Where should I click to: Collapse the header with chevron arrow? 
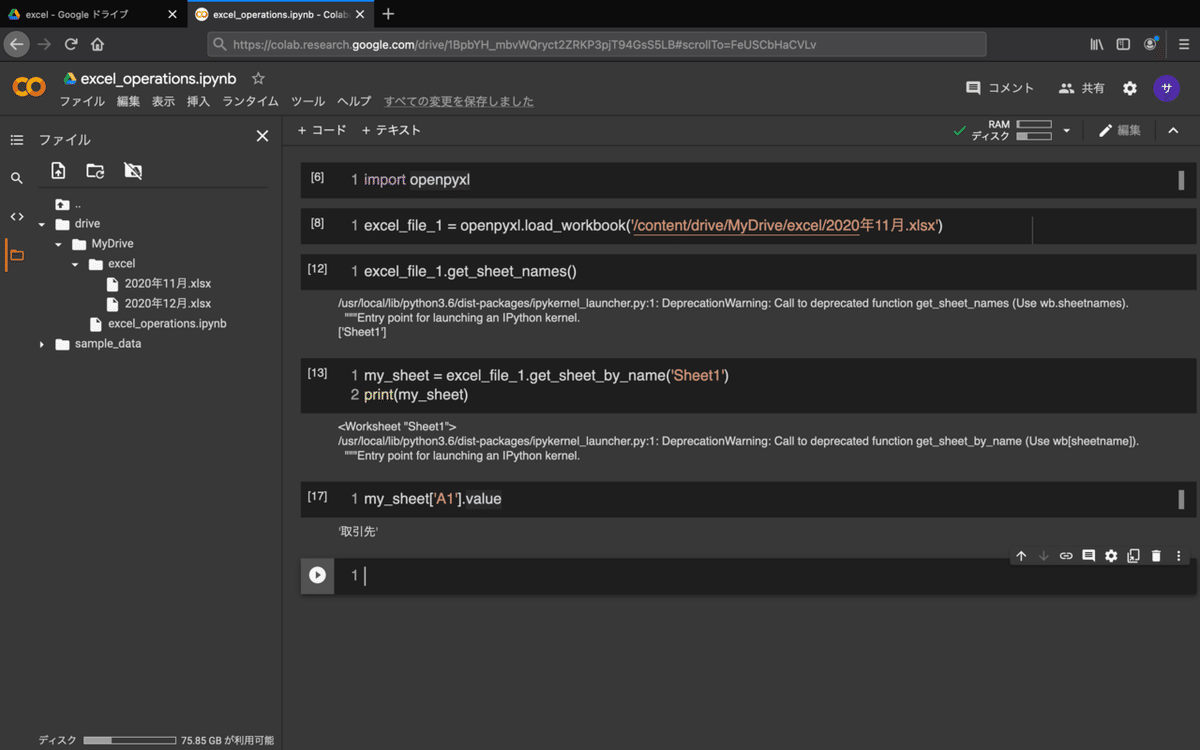pos(1174,131)
